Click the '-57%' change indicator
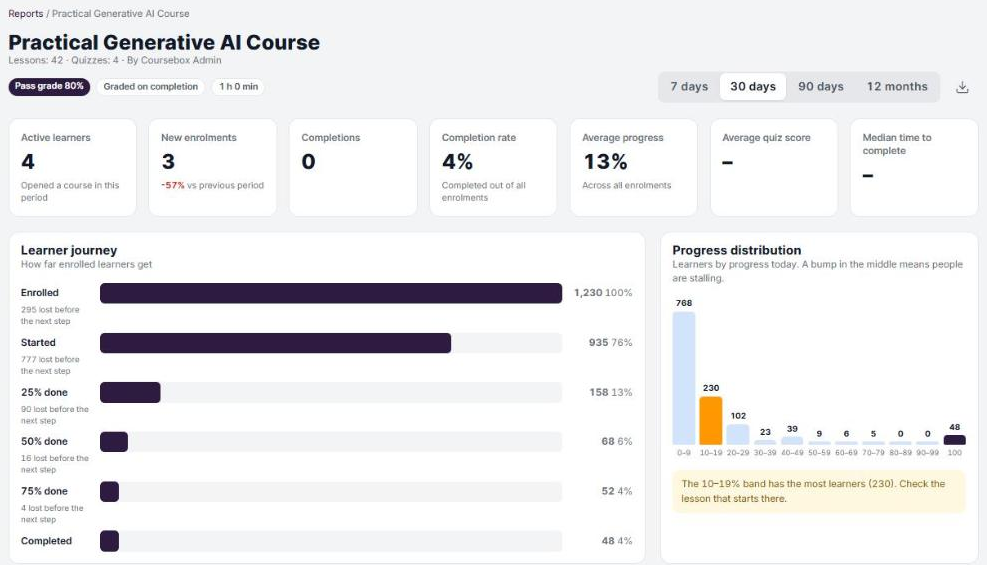 click(172, 186)
